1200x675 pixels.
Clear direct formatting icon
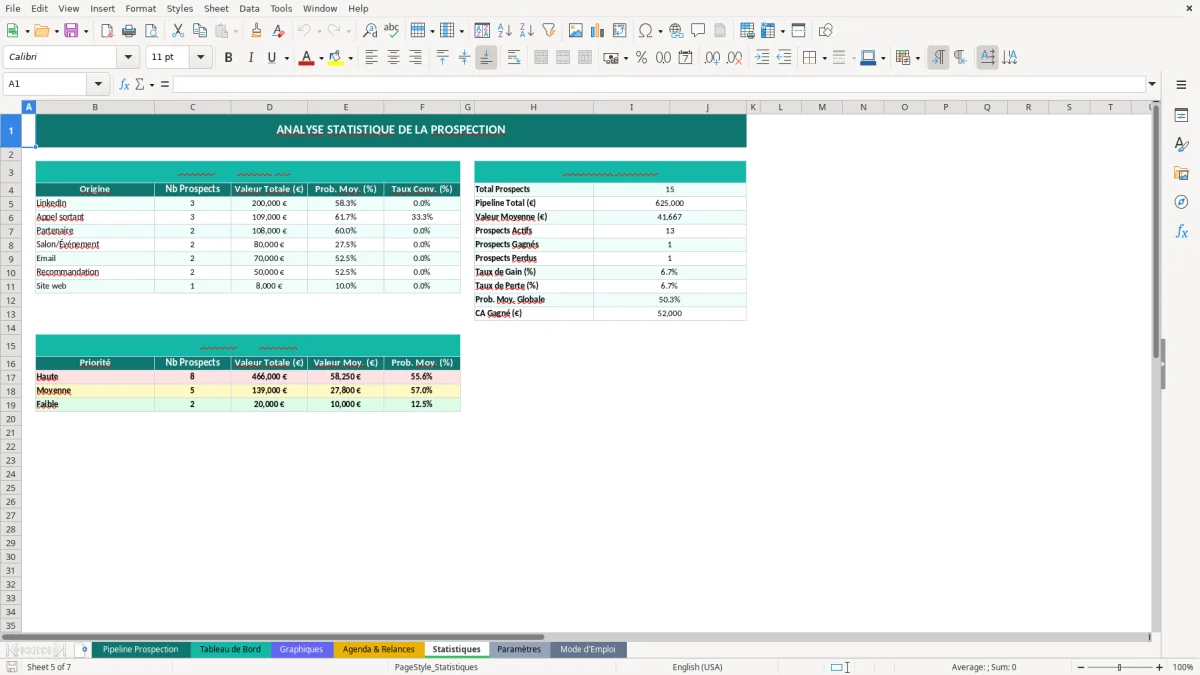tap(278, 31)
